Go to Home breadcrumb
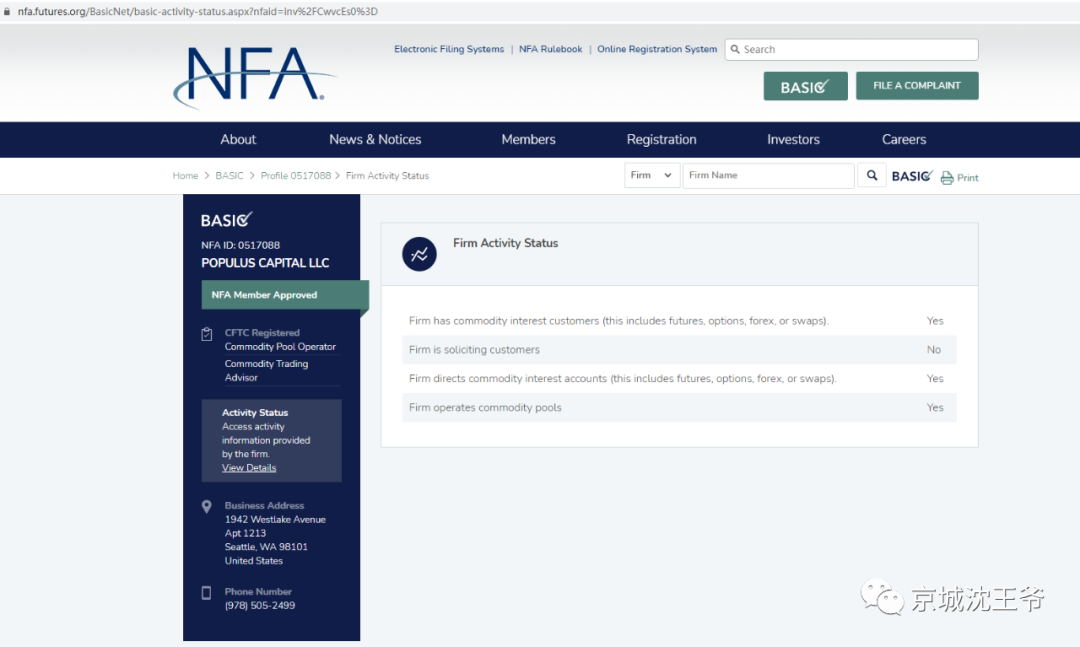 click(x=185, y=176)
